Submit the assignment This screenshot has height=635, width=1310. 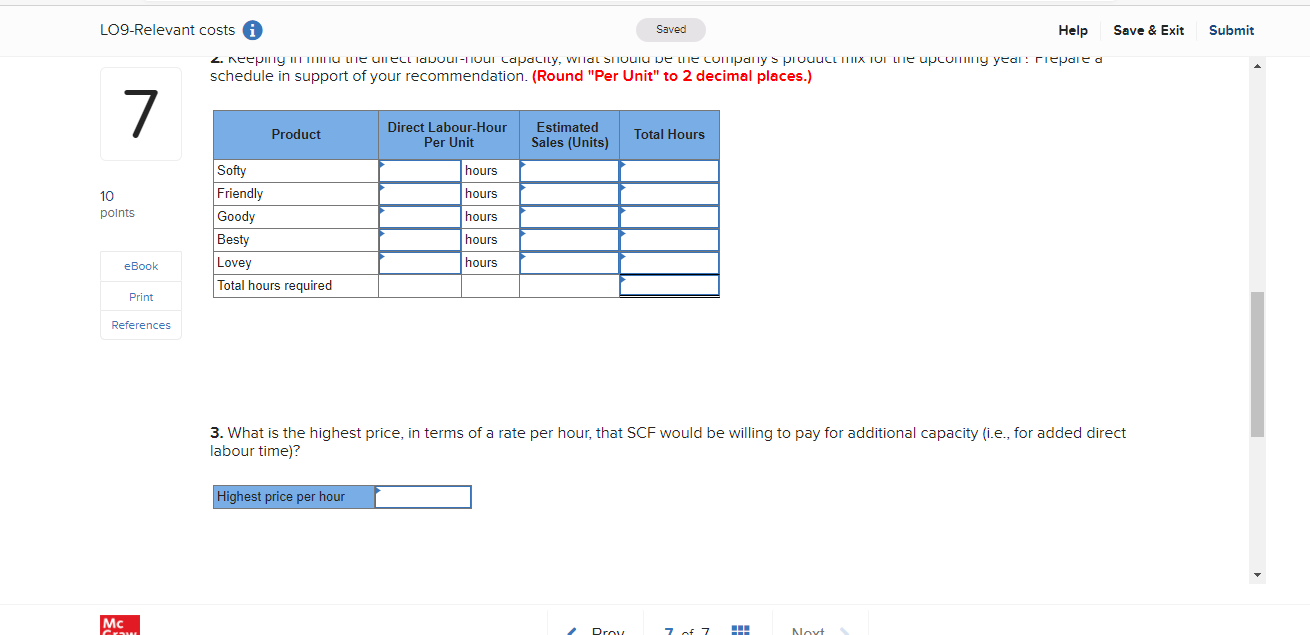1231,30
